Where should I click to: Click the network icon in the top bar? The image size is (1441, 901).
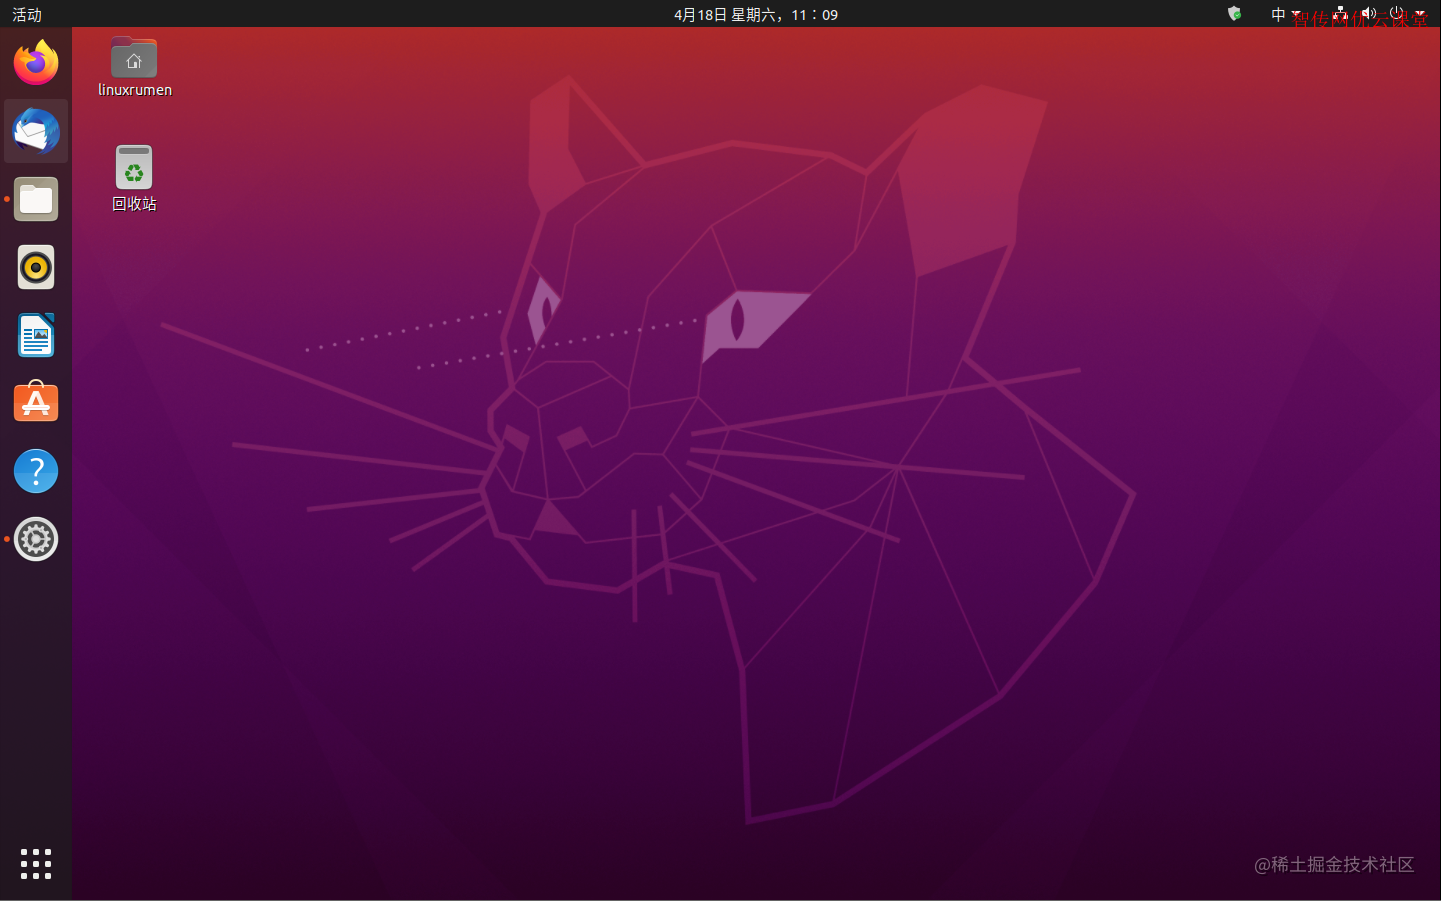1340,14
